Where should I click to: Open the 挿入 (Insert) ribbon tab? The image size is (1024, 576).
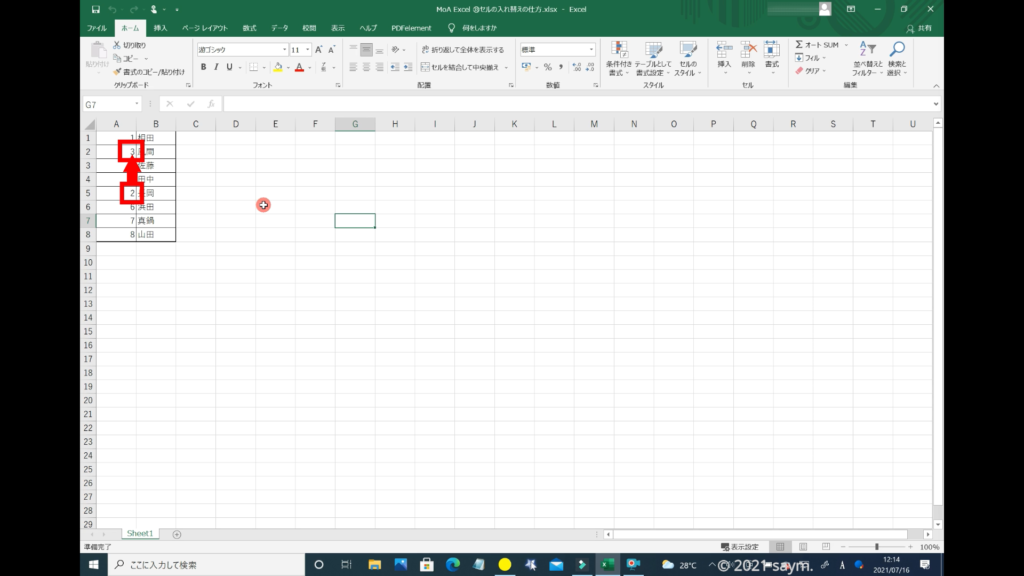[x=160, y=28]
